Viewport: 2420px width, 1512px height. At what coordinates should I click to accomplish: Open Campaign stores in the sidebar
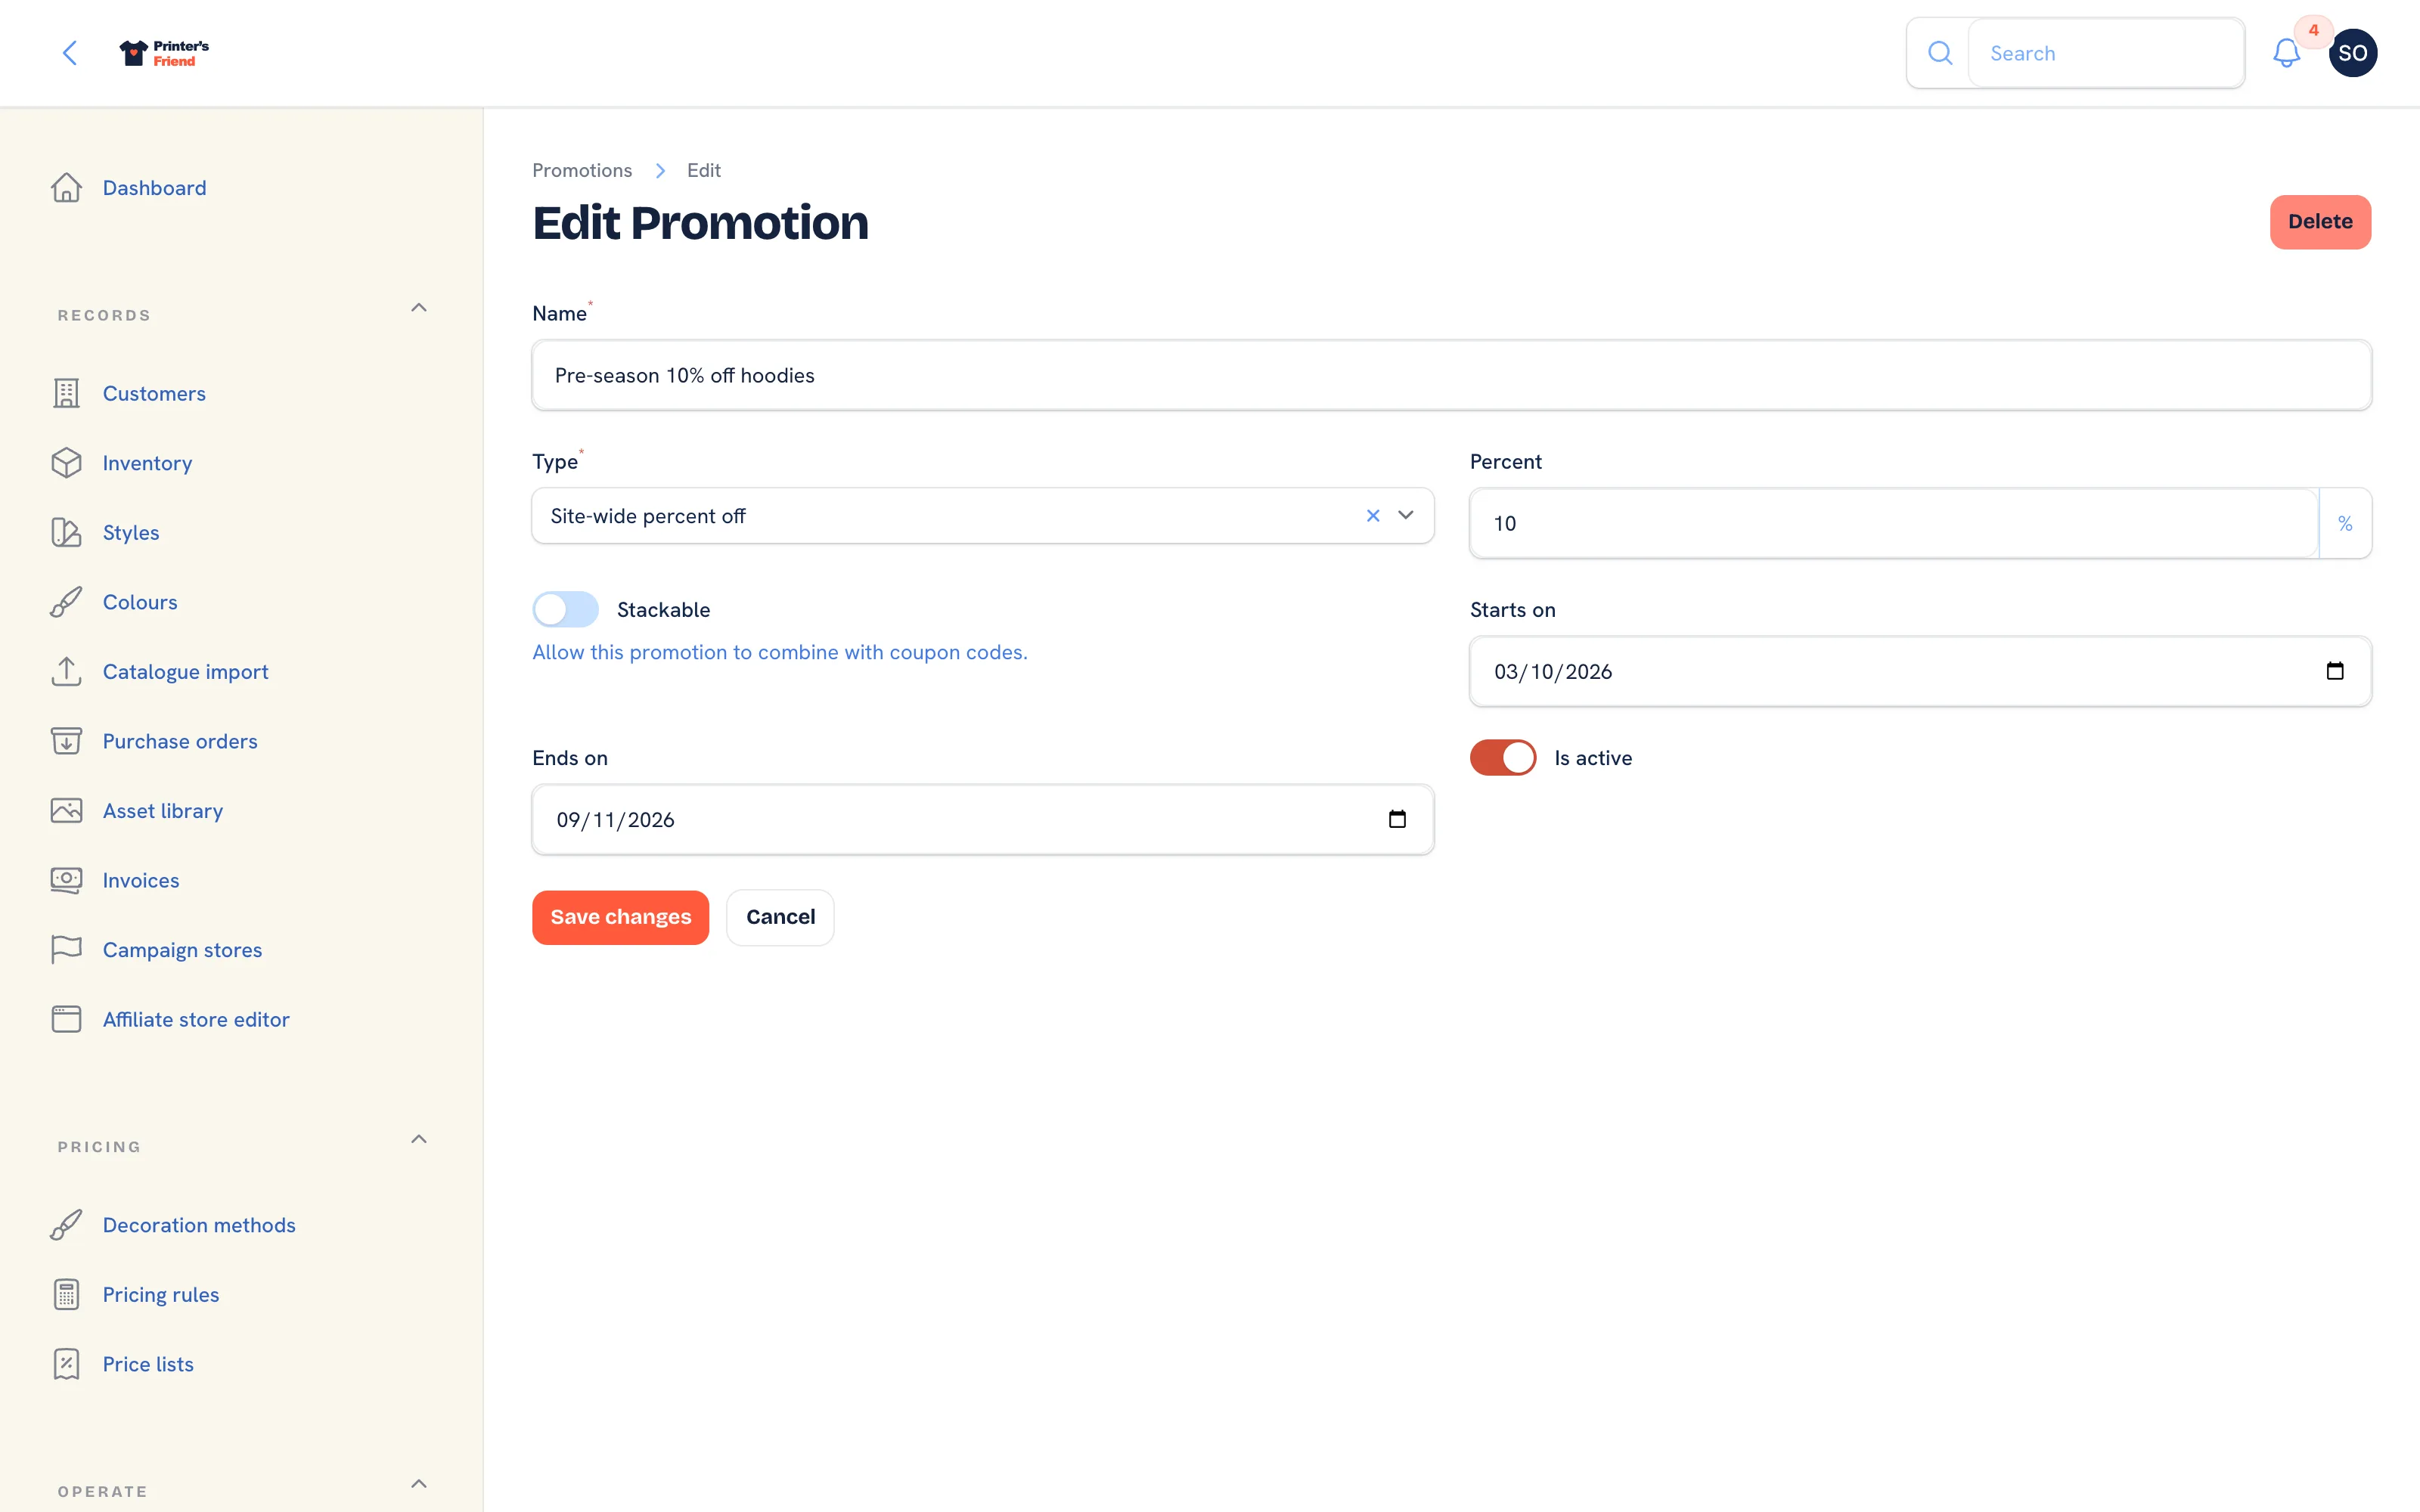tap(182, 949)
